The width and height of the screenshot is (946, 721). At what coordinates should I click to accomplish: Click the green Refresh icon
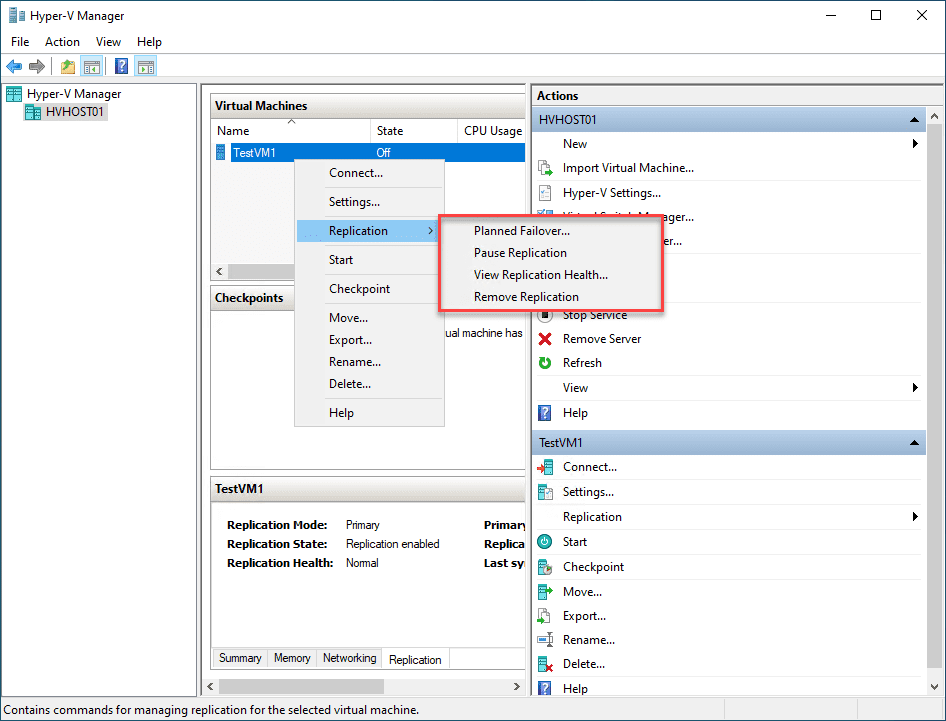point(545,363)
